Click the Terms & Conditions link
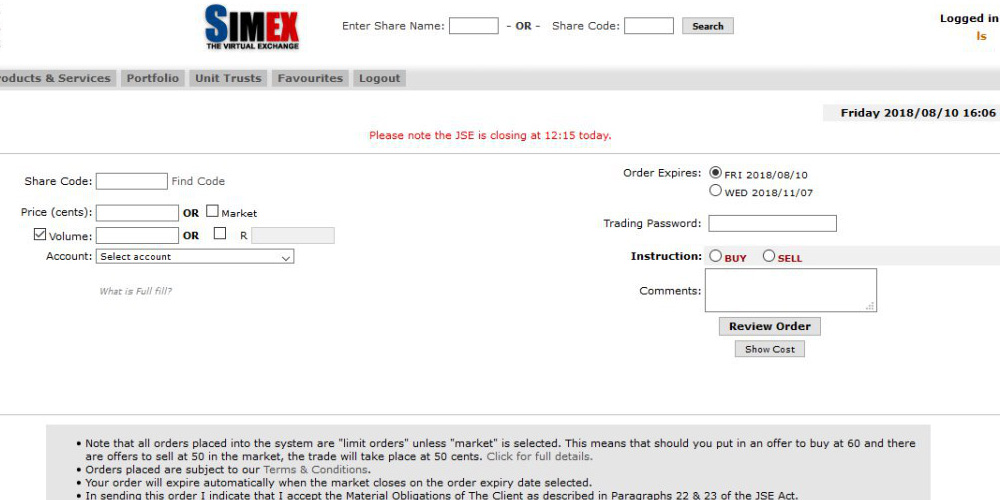This screenshot has width=1000, height=500. [x=316, y=470]
